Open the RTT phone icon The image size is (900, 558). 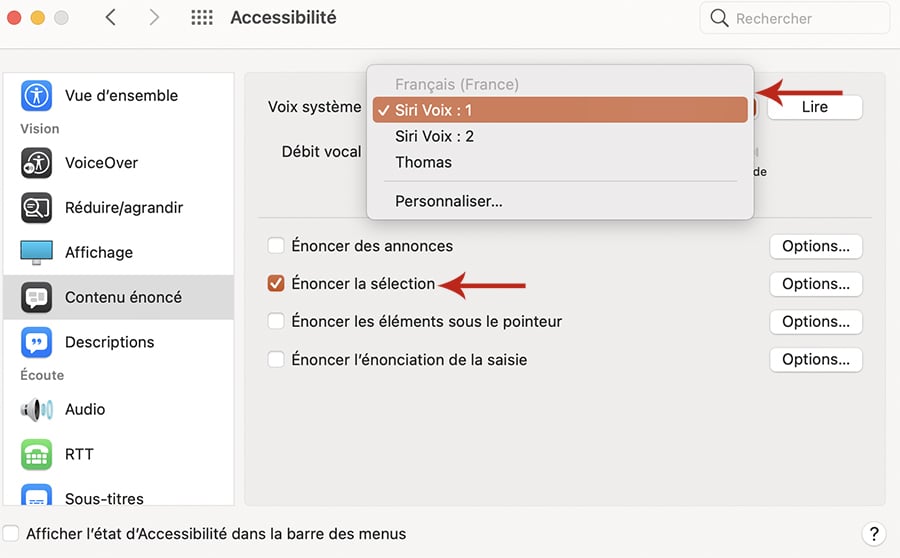36,454
